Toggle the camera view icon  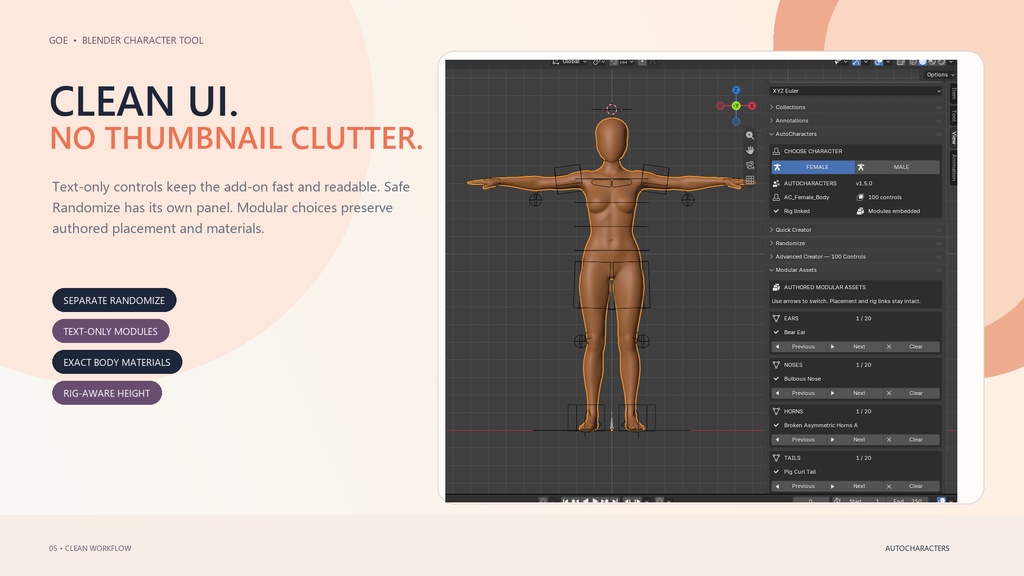coord(750,165)
